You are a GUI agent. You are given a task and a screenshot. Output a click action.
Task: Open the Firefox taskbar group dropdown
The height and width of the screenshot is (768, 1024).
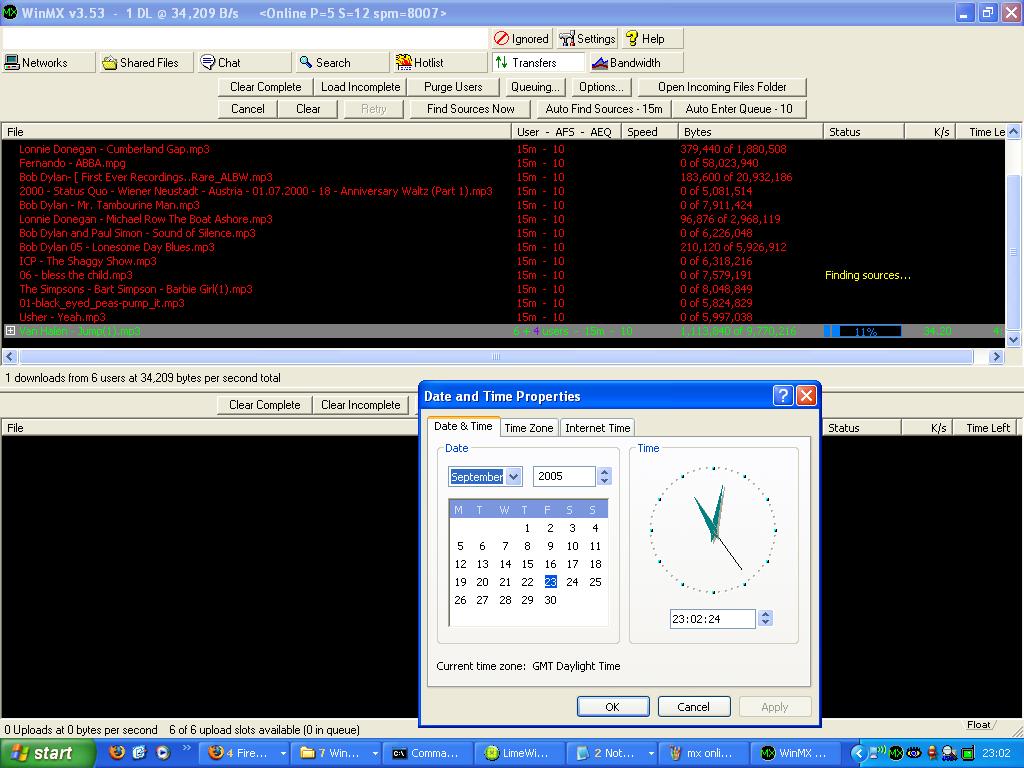[283, 753]
